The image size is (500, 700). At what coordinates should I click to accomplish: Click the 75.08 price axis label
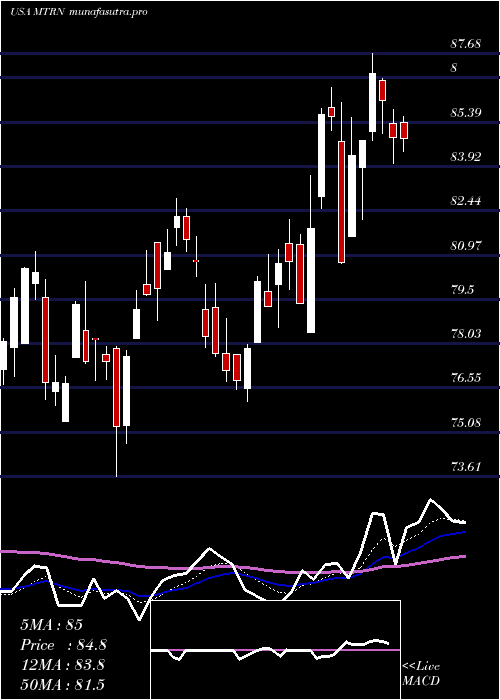466,422
